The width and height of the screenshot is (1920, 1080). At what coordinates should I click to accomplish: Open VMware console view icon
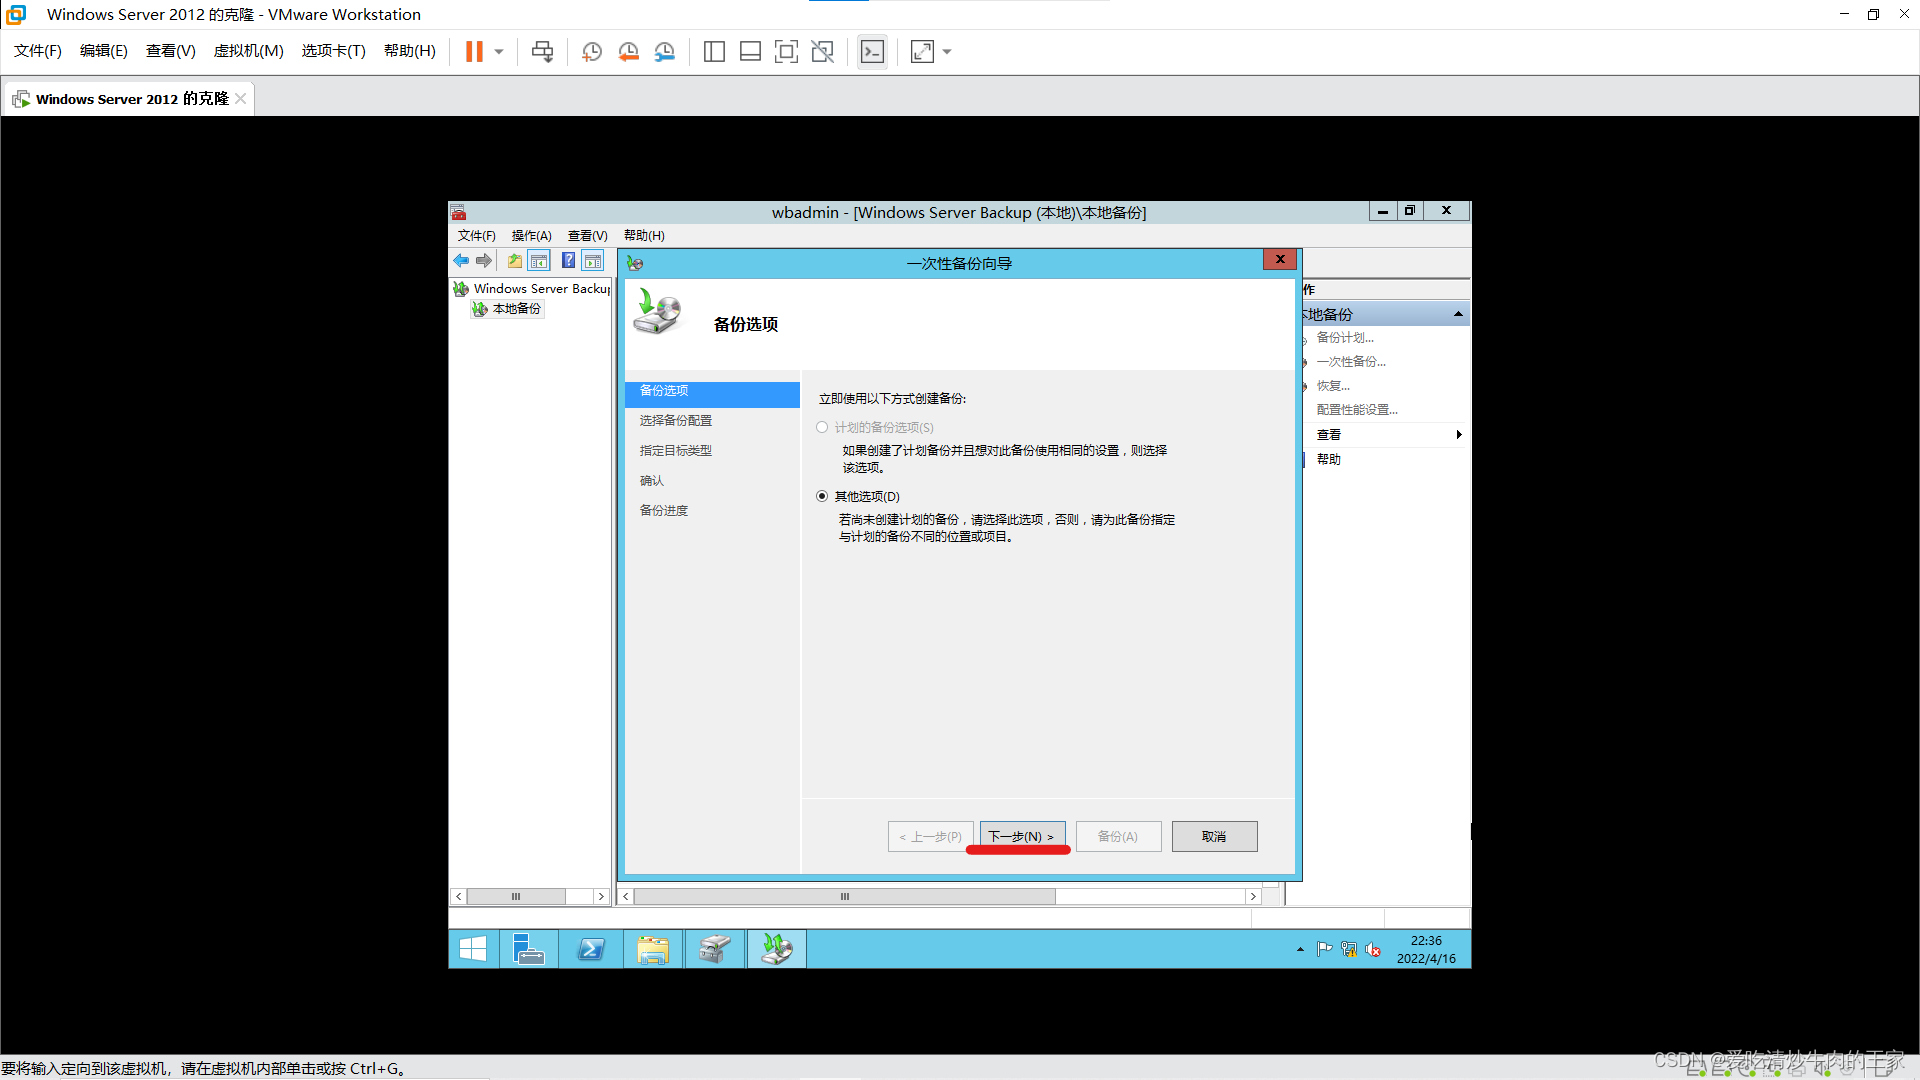click(x=872, y=52)
